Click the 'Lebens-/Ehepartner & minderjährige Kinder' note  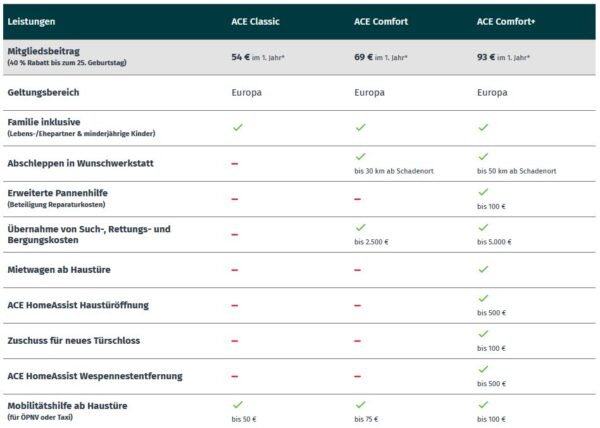point(81,134)
